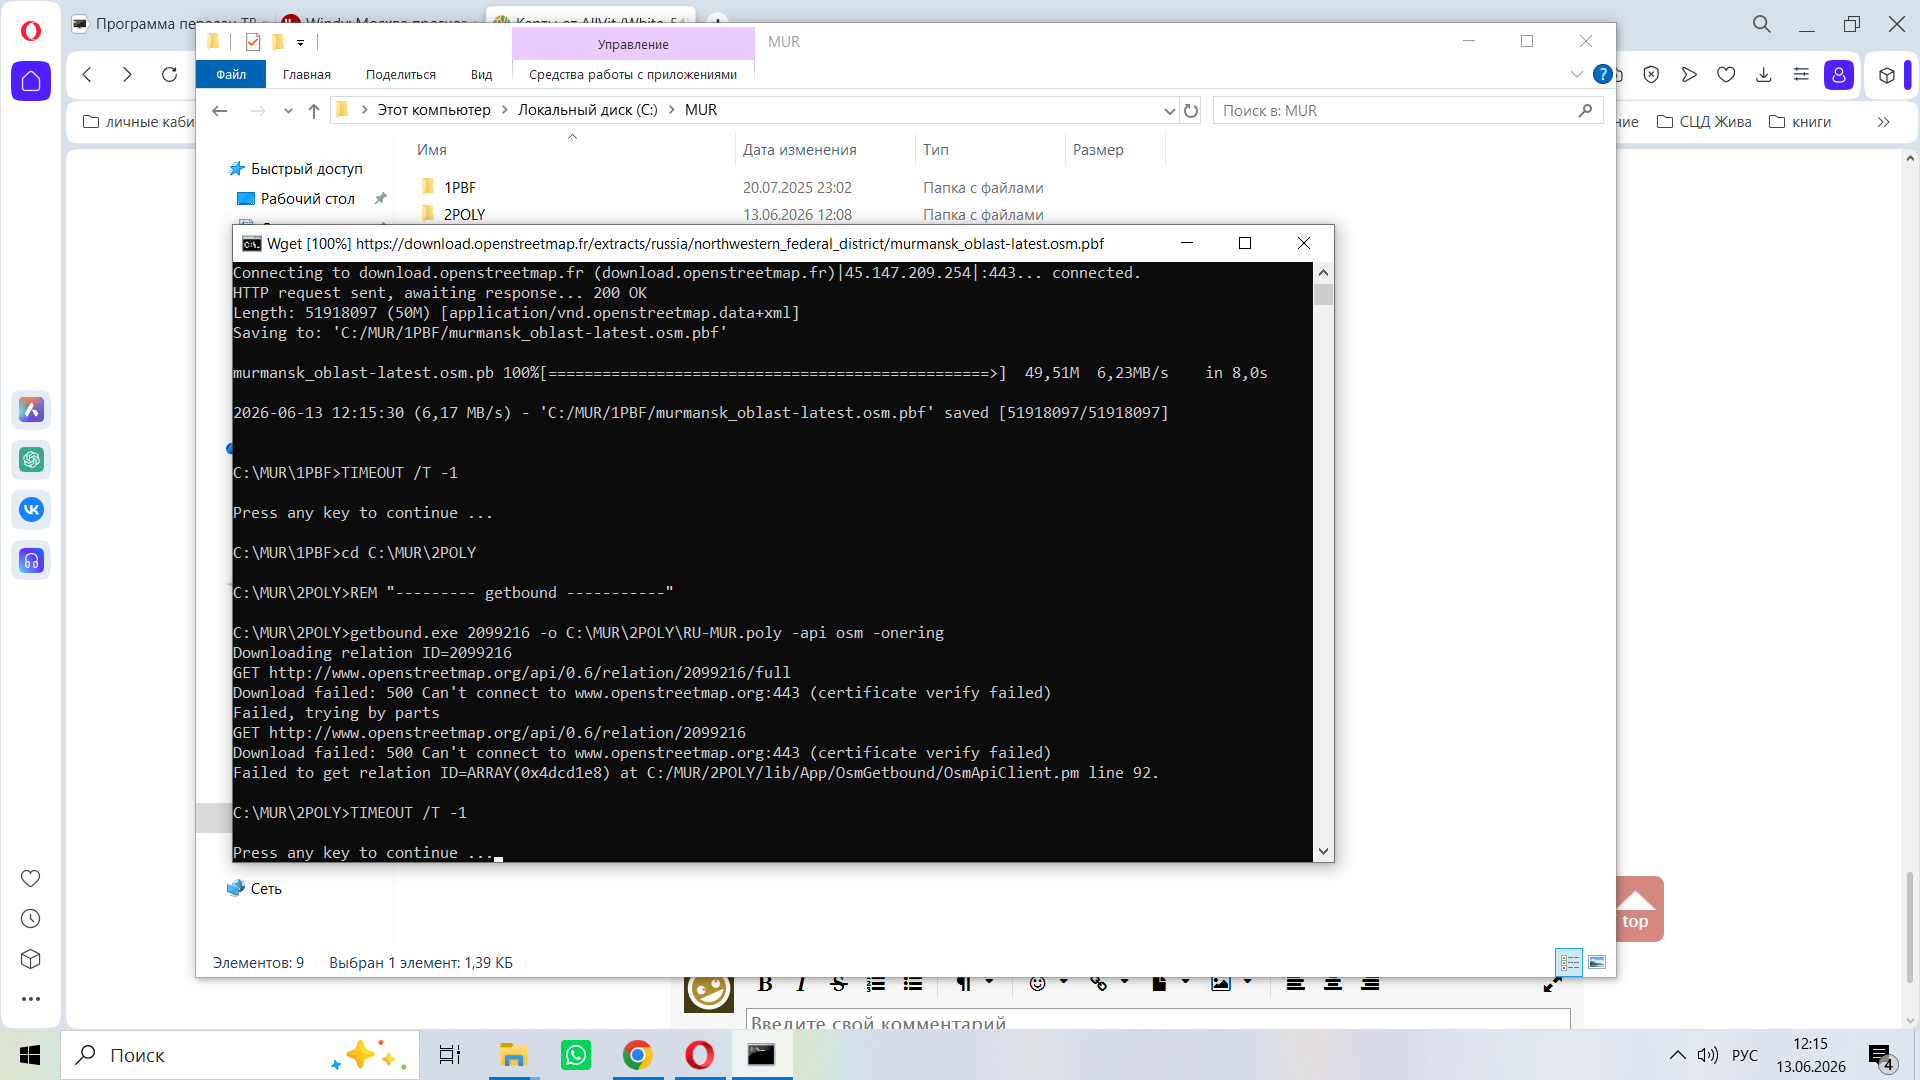The width and height of the screenshot is (1920, 1080).
Task: Show hidden system tray icons
Action: pos(1678,1055)
